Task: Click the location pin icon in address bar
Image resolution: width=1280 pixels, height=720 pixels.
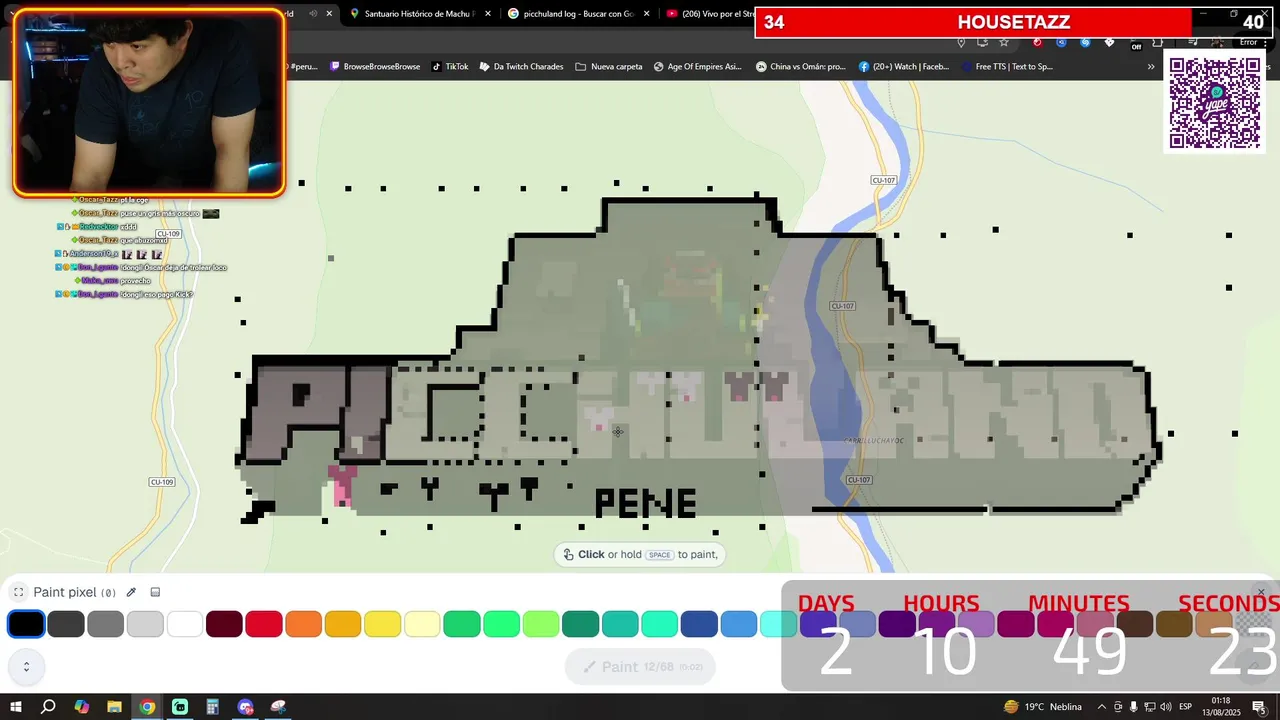Action: click(961, 42)
